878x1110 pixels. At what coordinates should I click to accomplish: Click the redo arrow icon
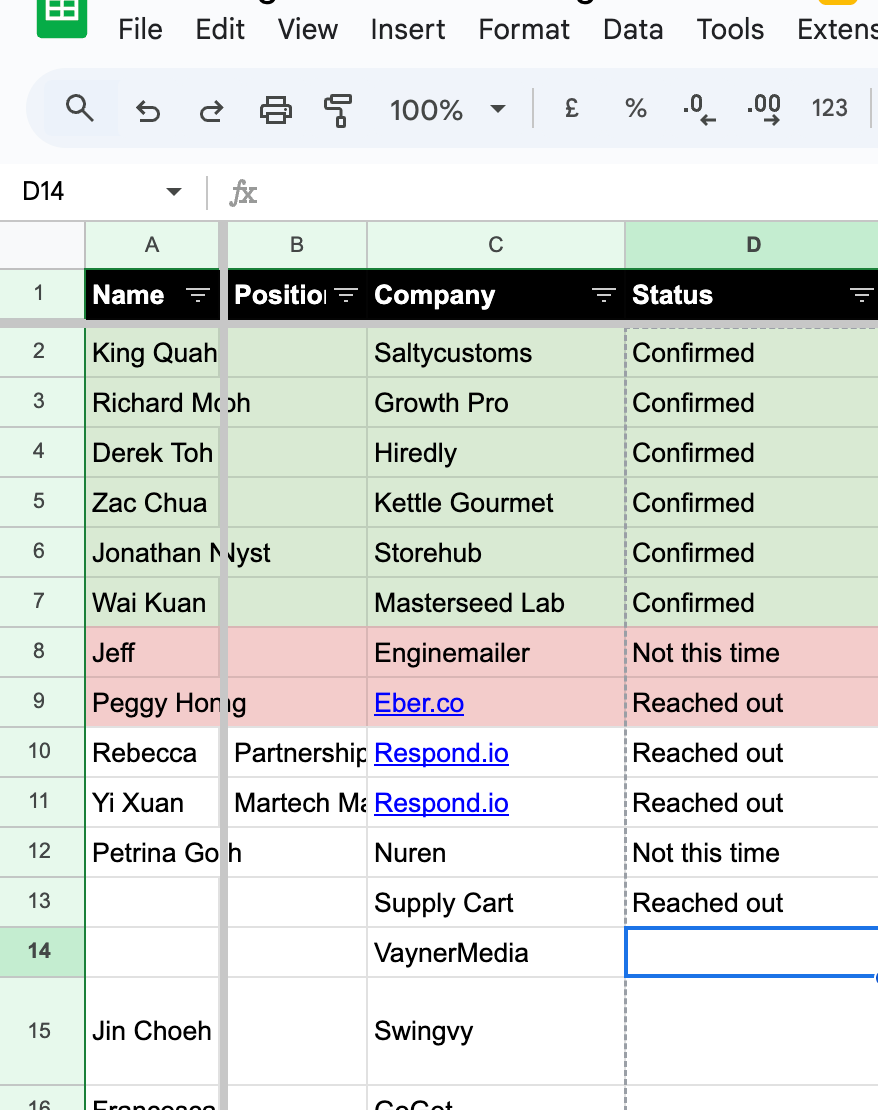coord(211,110)
